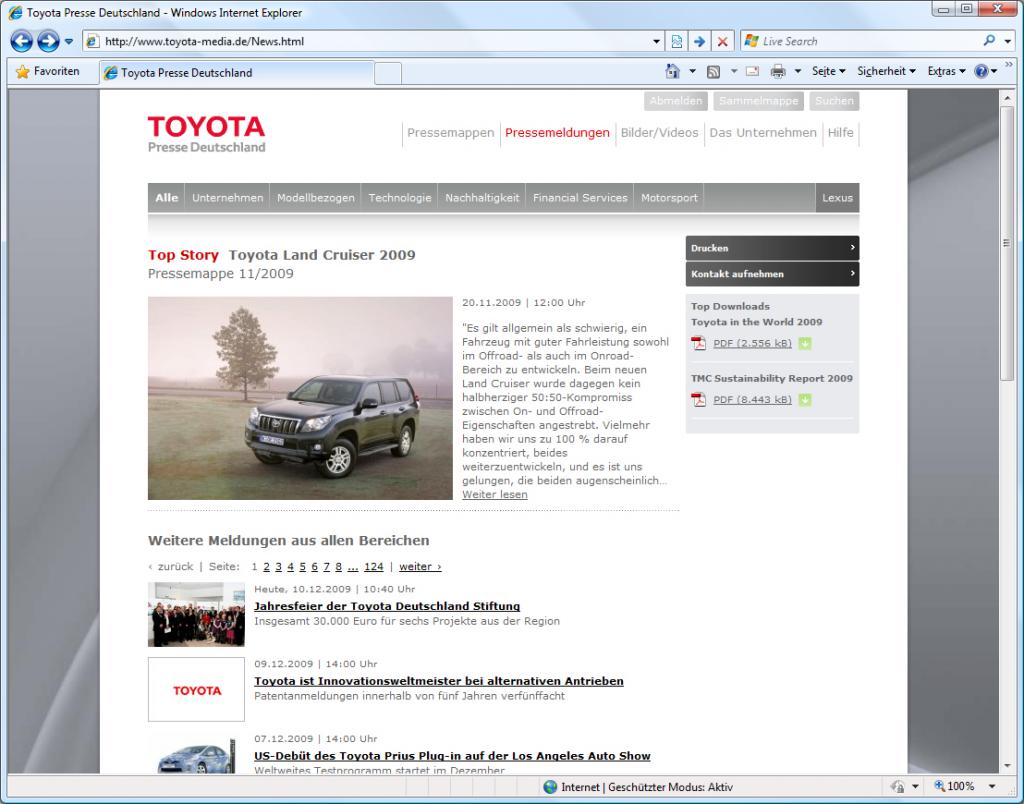
Task: Open the Pressemeldungen navigation item
Action: tap(557, 133)
